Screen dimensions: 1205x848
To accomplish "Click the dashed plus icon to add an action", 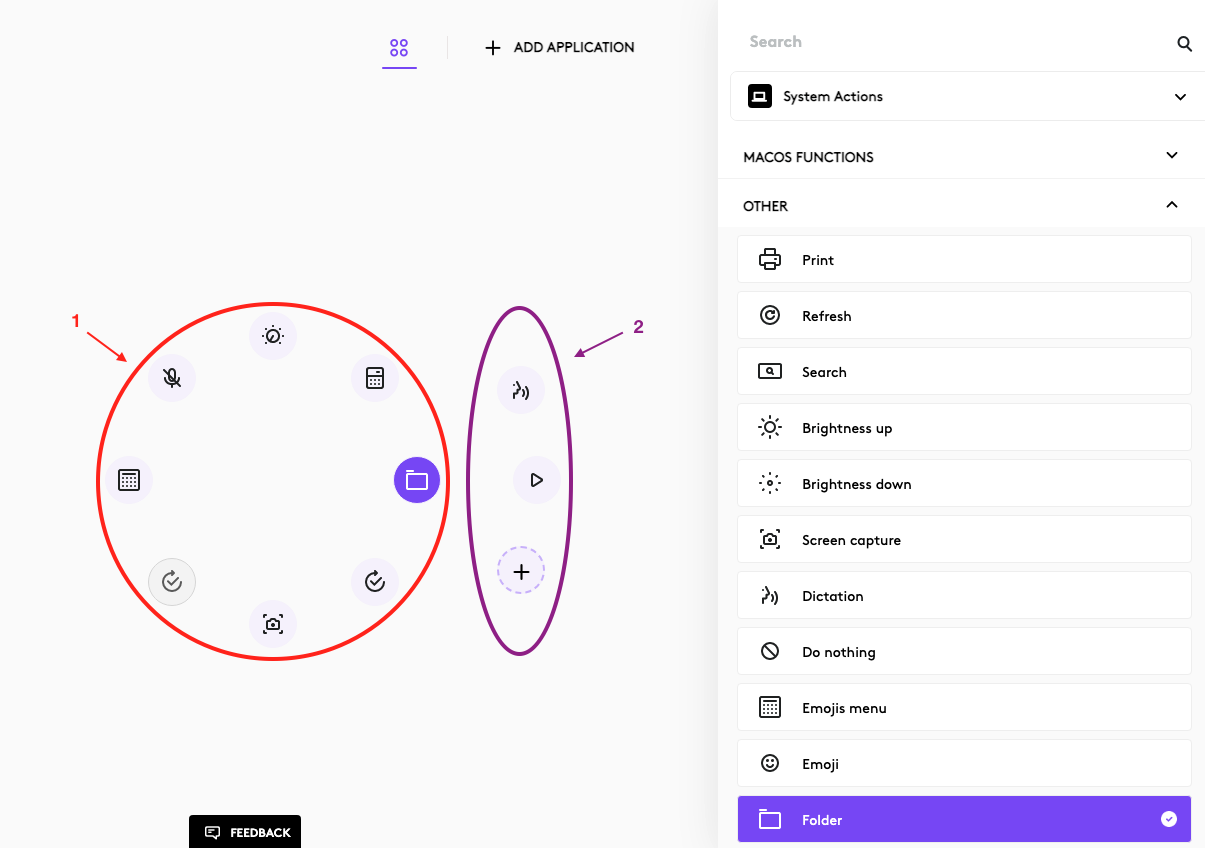I will [x=521, y=571].
